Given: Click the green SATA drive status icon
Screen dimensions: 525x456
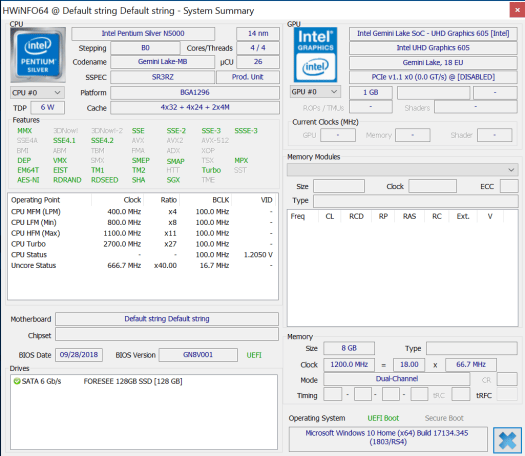Looking at the screenshot, I should [16, 381].
